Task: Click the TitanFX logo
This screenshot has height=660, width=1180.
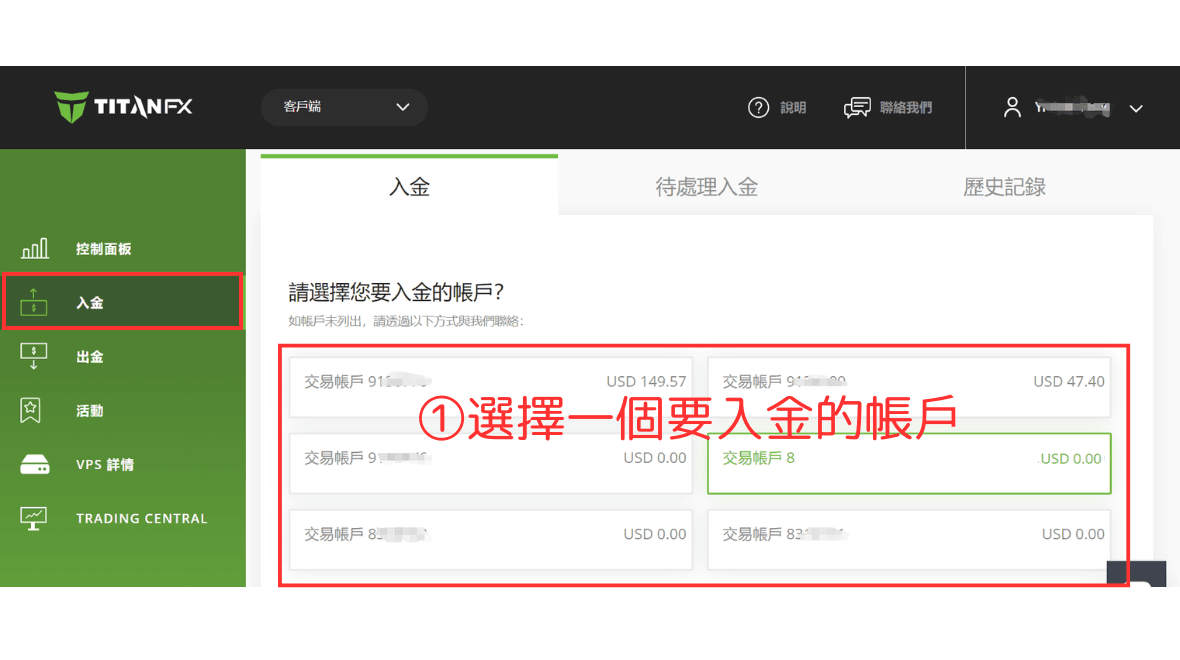Action: (120, 107)
